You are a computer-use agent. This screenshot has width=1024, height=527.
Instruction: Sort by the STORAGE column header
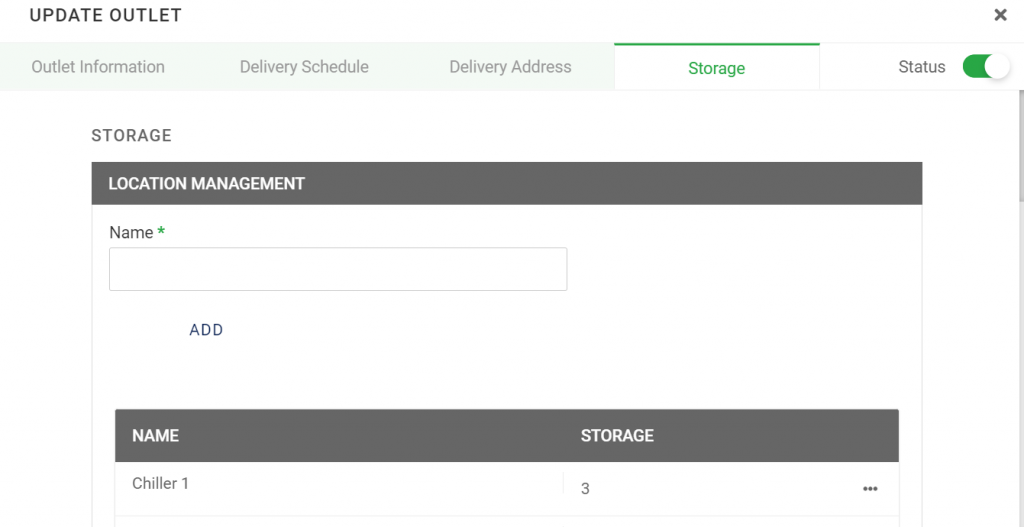pos(617,436)
